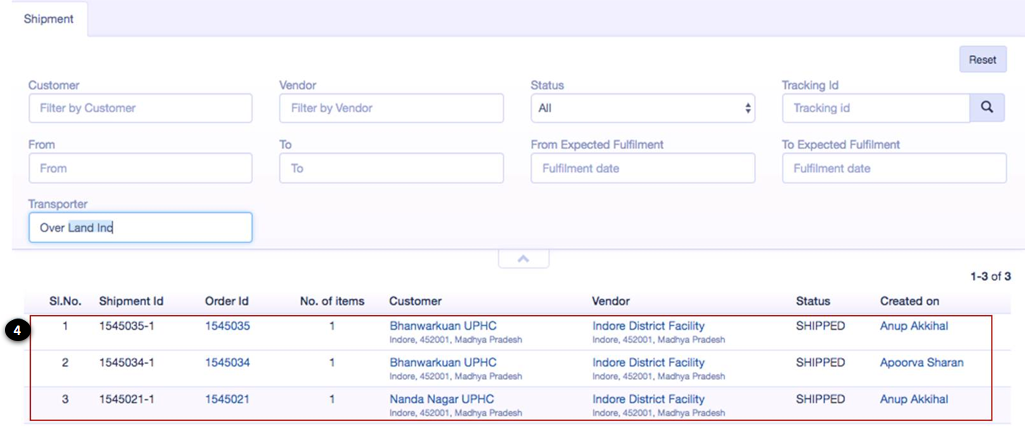The image size is (1025, 435).
Task: Open order 1545021 link
Action: point(227,399)
